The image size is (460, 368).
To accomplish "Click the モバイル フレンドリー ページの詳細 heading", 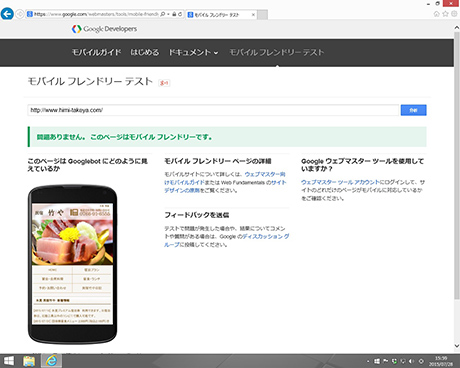I will click(x=218, y=161).
